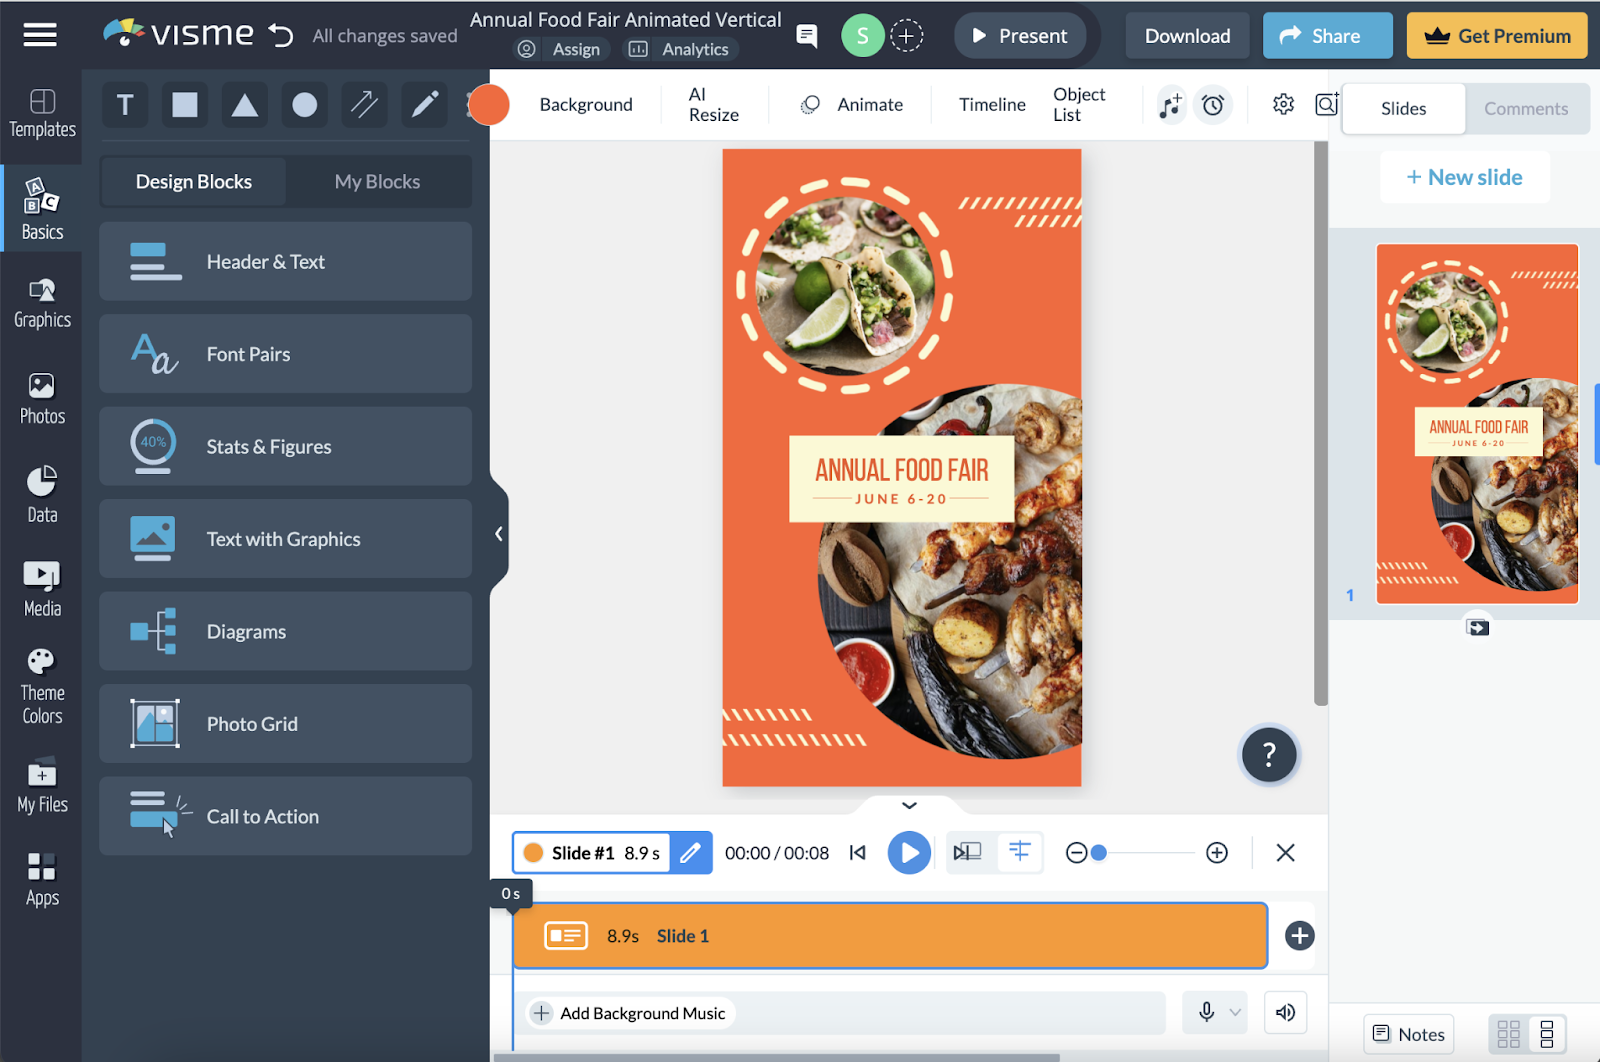The height and width of the screenshot is (1062, 1600).
Task: Add a New slide
Action: 1464,177
